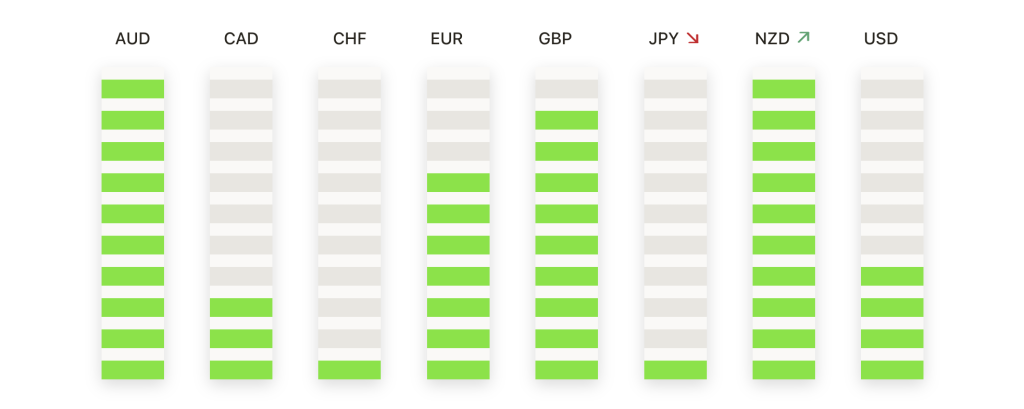Screen dimensions: 1024x409
Task: Click the single green segment in JPY column
Action: point(675,369)
